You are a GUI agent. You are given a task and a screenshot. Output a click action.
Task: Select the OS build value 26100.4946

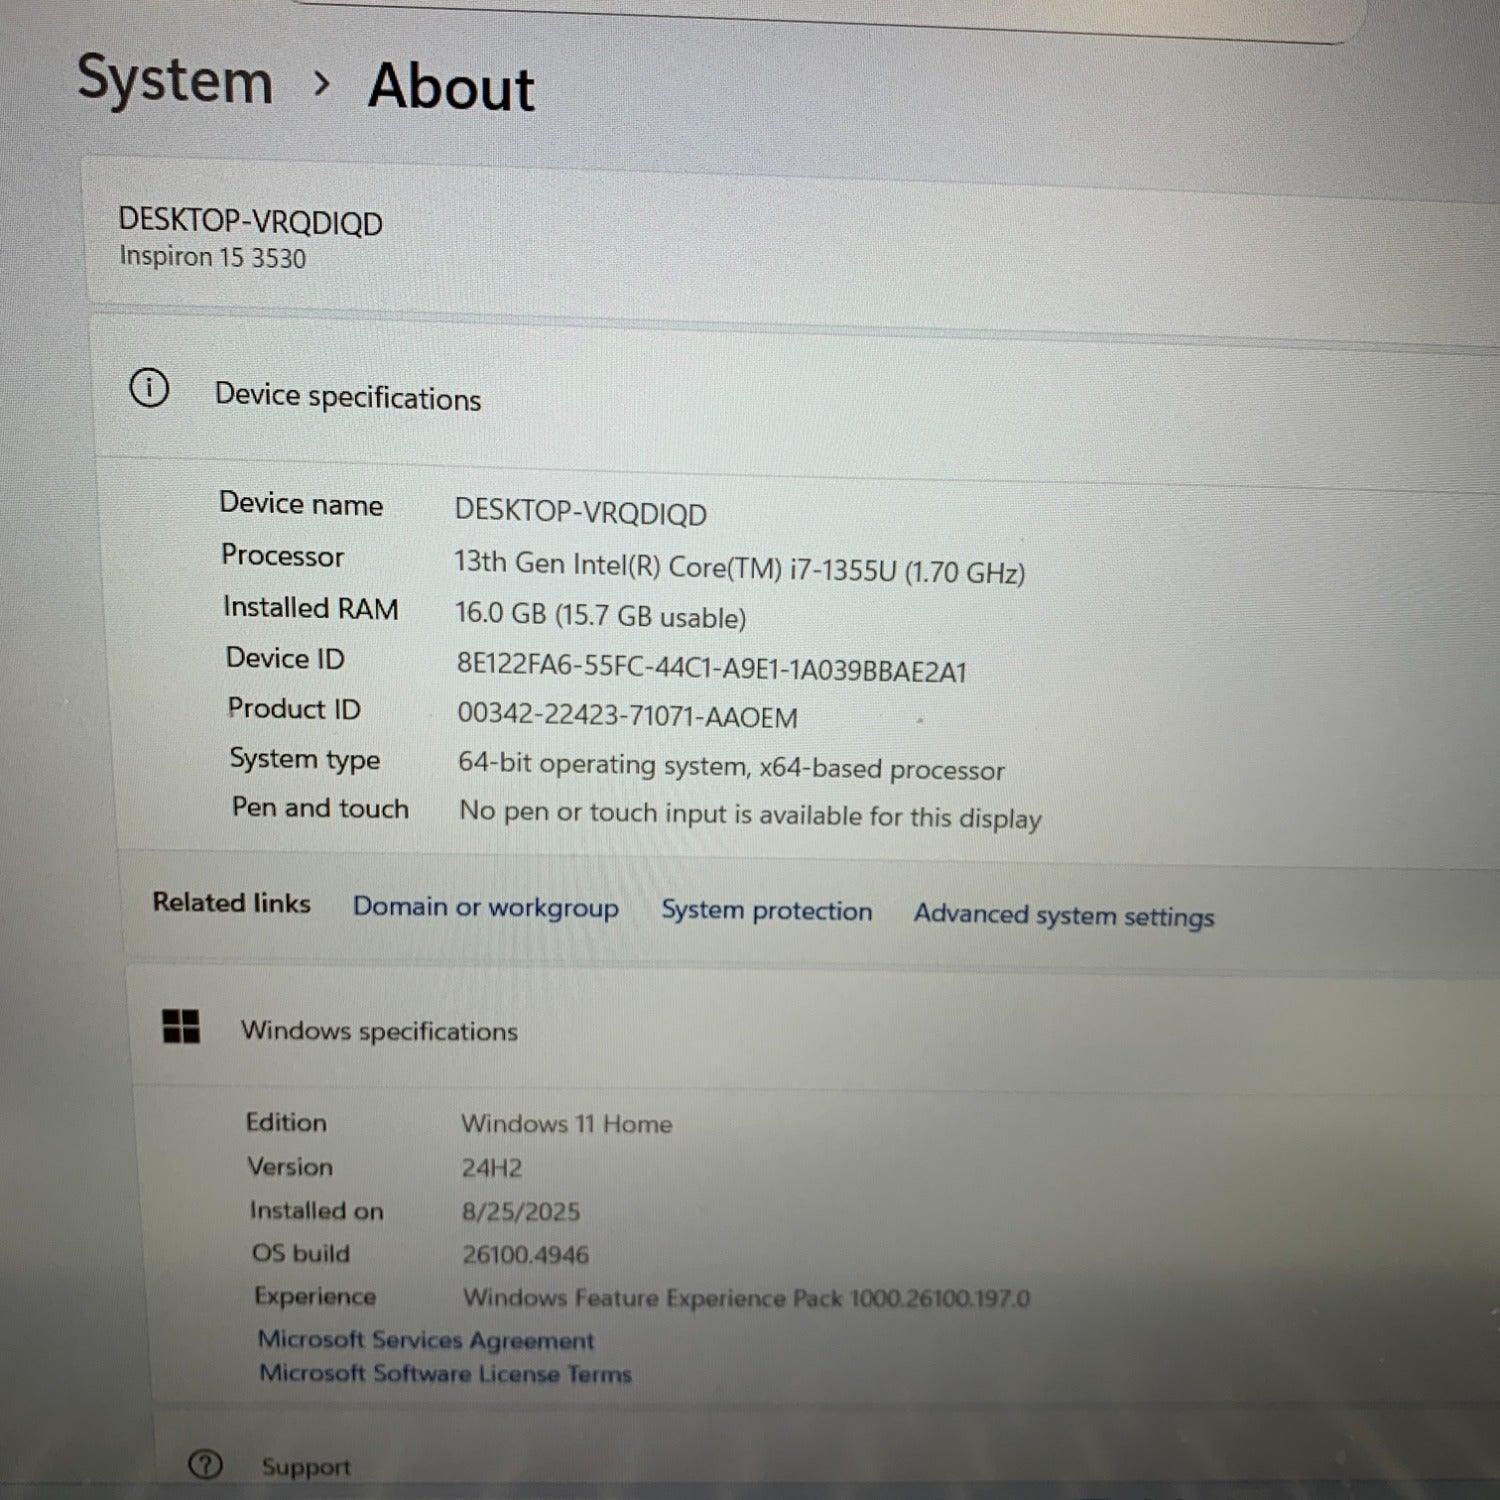(526, 1255)
